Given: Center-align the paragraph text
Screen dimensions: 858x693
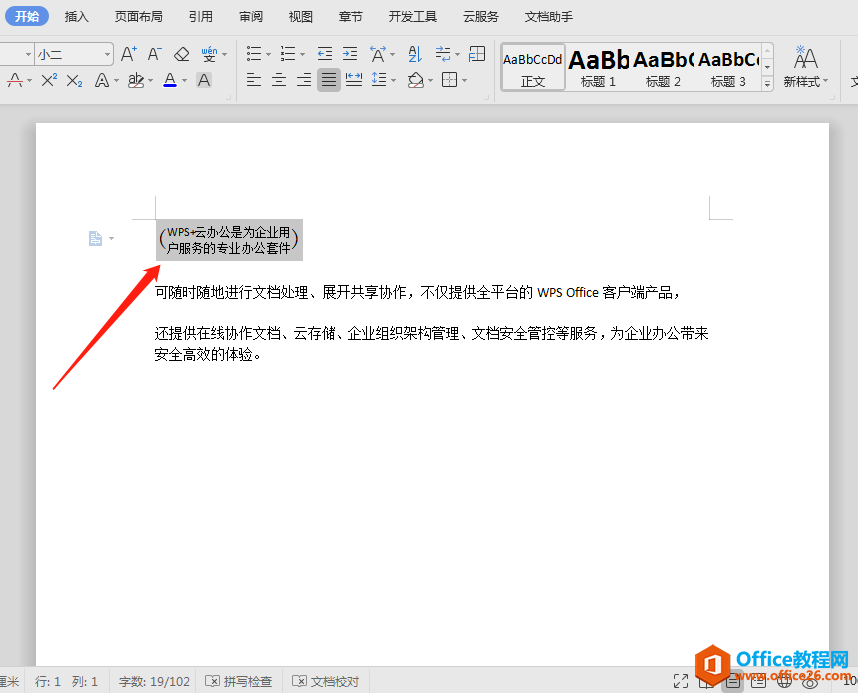Looking at the screenshot, I should (x=279, y=80).
